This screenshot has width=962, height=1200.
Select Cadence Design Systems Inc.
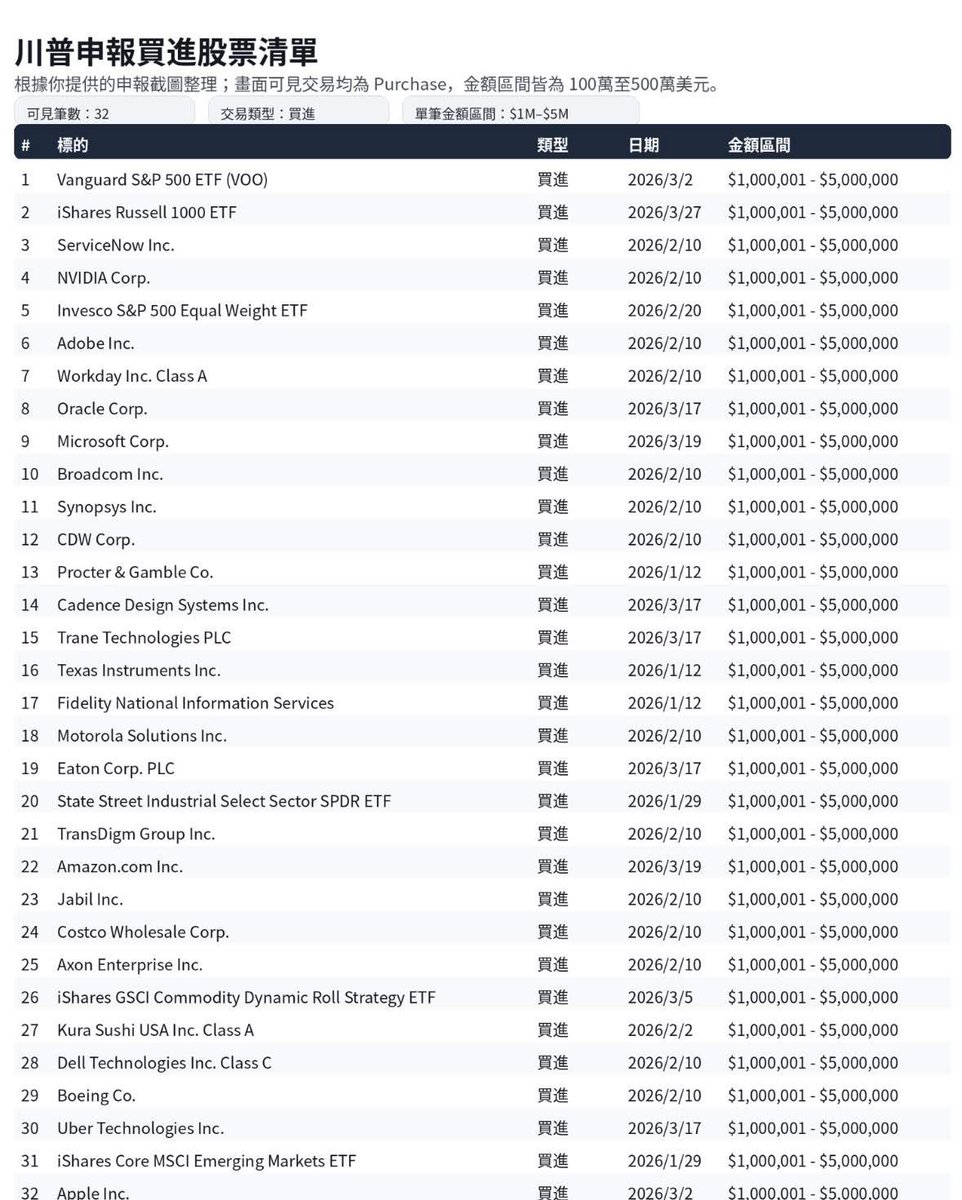163,605
